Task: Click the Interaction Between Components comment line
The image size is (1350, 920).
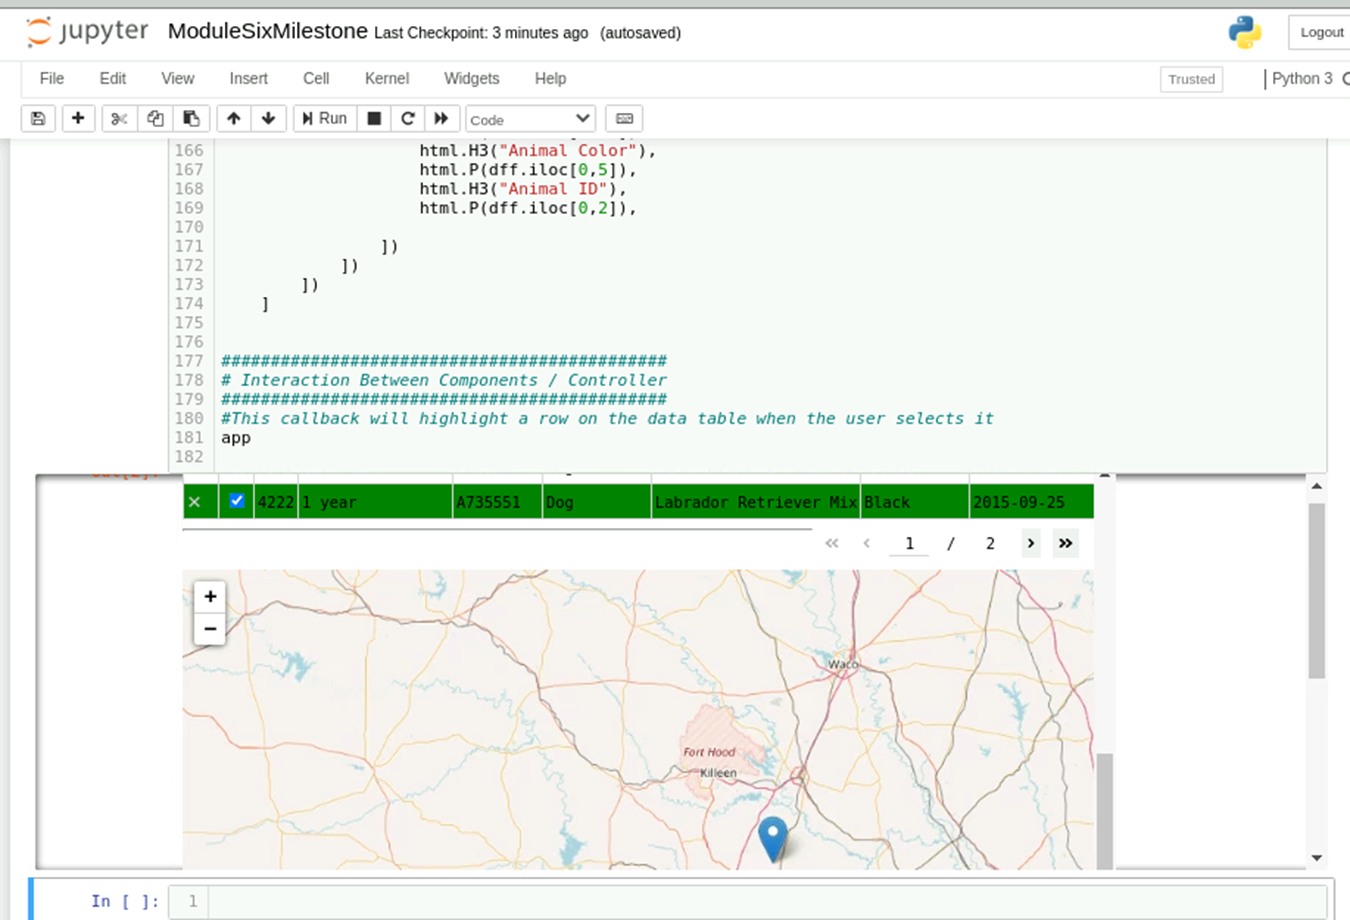Action: point(443,380)
